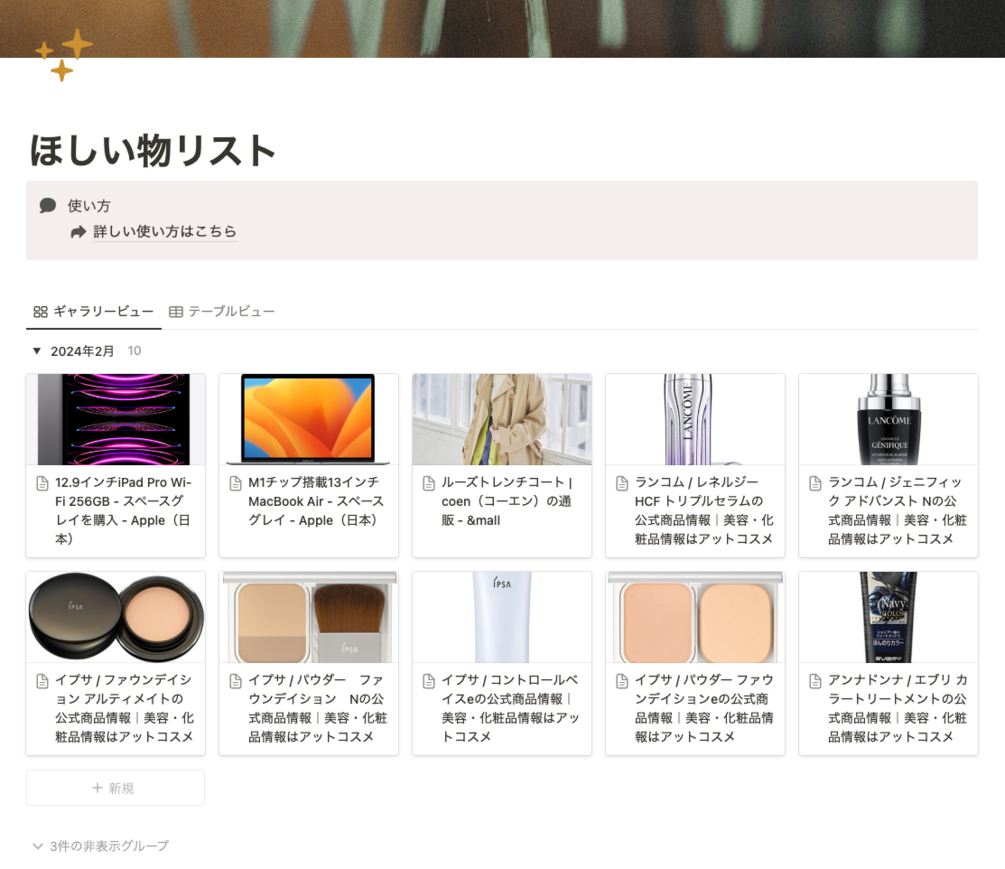Click page icon next to M1チップ搭載13インチ MacBook Air
Viewport: 1005px width, 869px height.
coord(236,483)
